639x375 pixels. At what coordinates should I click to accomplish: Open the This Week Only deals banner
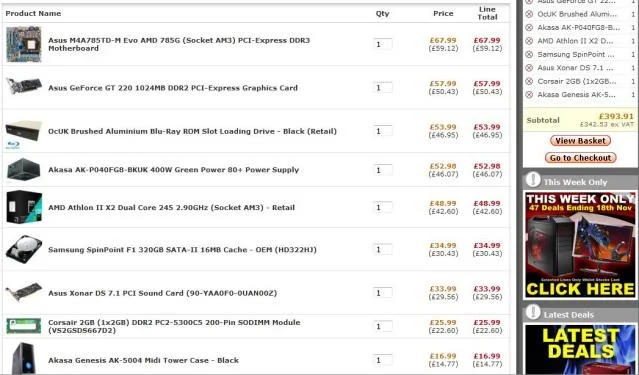coord(580,245)
